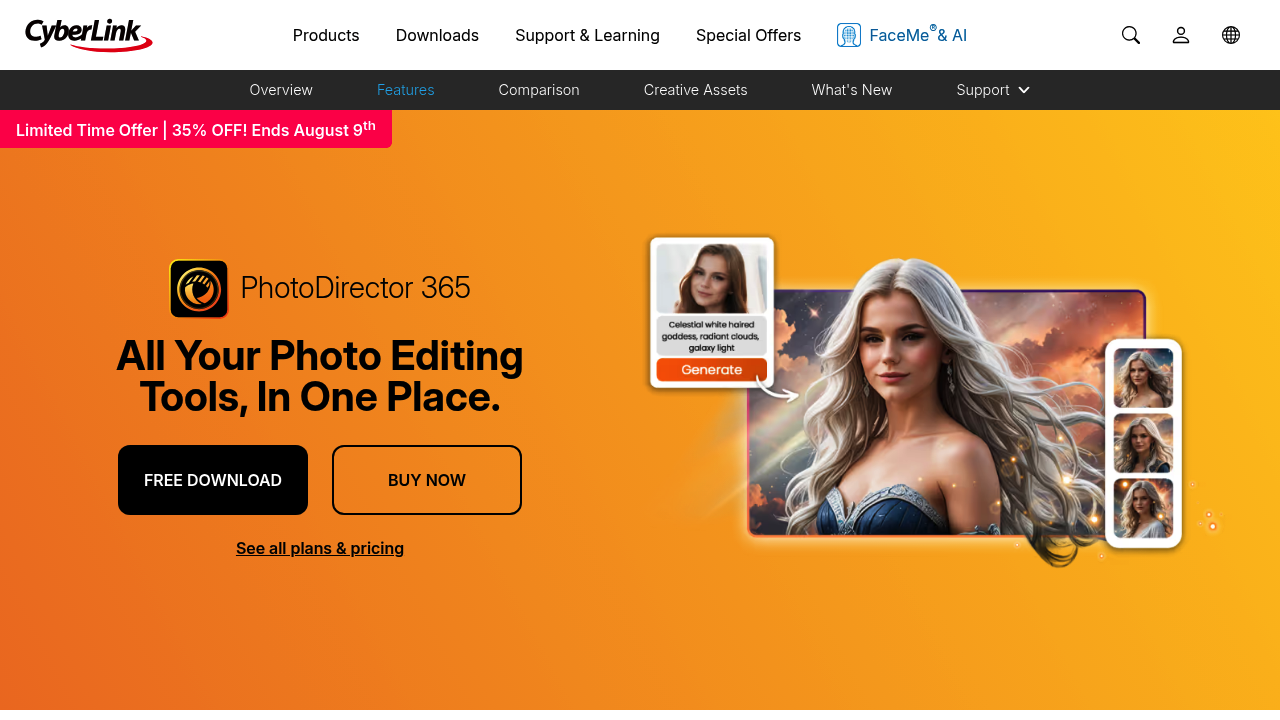Viewport: 1280px width, 720px height.
Task: Open See all plans & pricing link
Action: (x=320, y=548)
